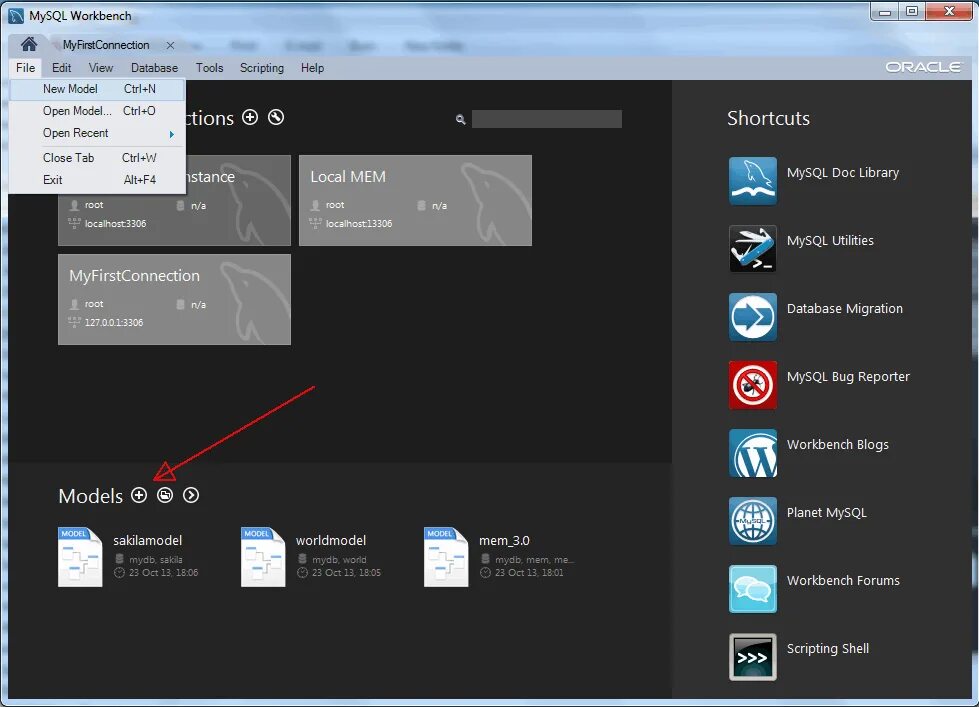Image resolution: width=979 pixels, height=707 pixels.
Task: Click the Workbench Forums label
Action: click(843, 581)
